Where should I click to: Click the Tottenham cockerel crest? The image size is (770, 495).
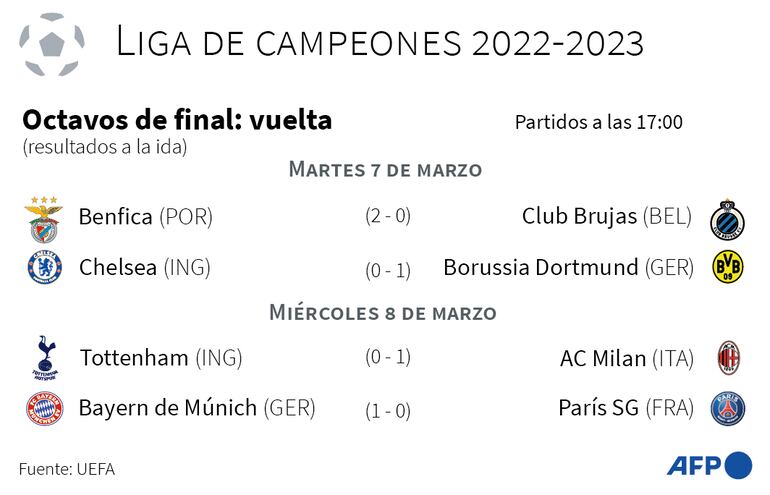[45, 358]
